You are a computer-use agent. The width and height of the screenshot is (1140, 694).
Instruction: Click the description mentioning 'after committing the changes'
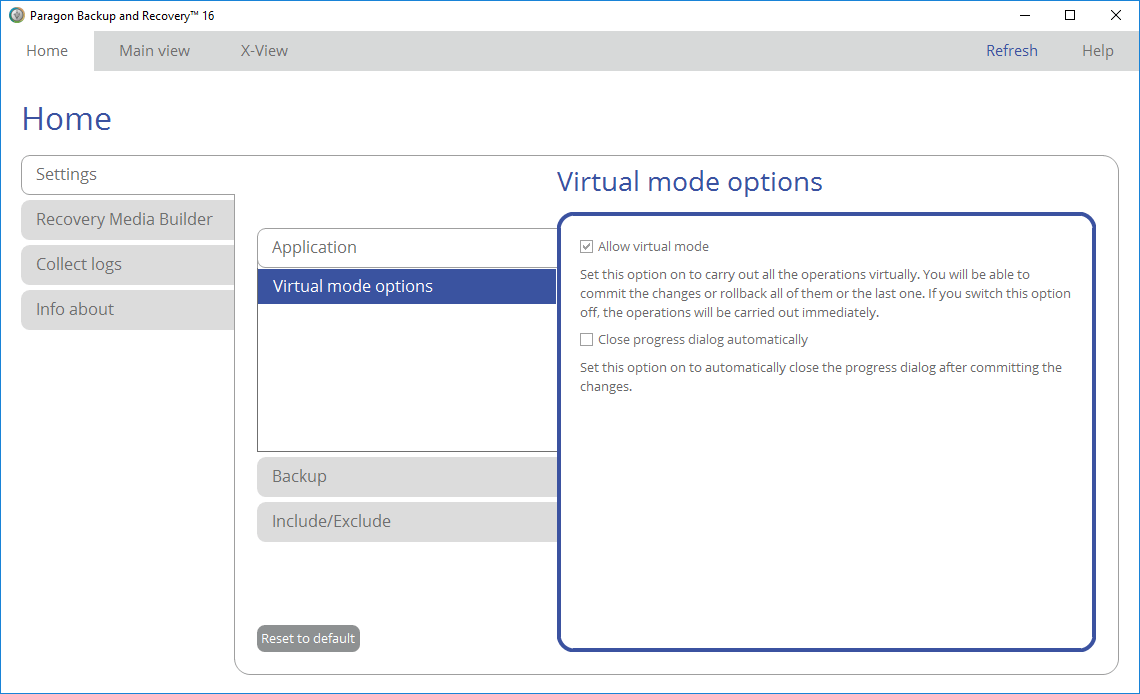click(821, 377)
